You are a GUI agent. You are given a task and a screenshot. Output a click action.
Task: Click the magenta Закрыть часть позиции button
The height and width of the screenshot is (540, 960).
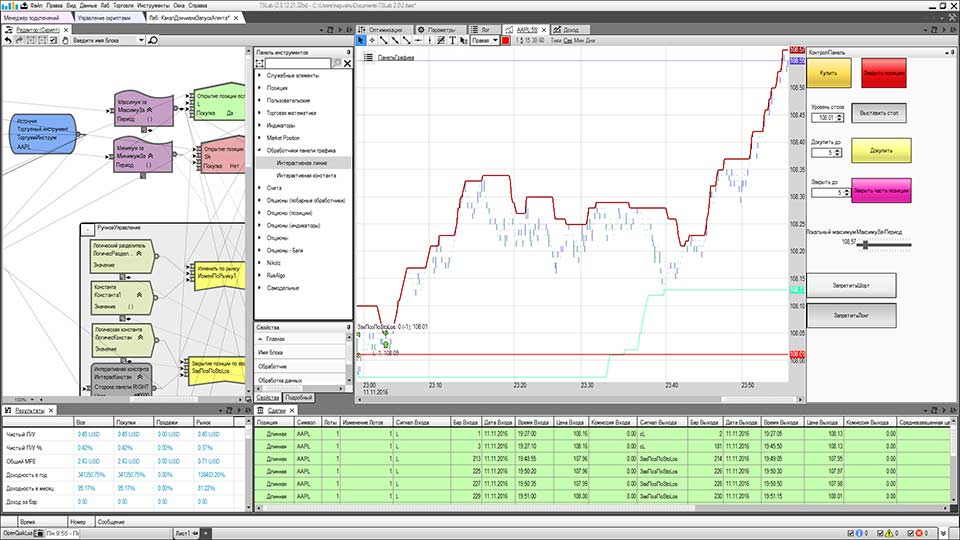pyautogui.click(x=881, y=191)
